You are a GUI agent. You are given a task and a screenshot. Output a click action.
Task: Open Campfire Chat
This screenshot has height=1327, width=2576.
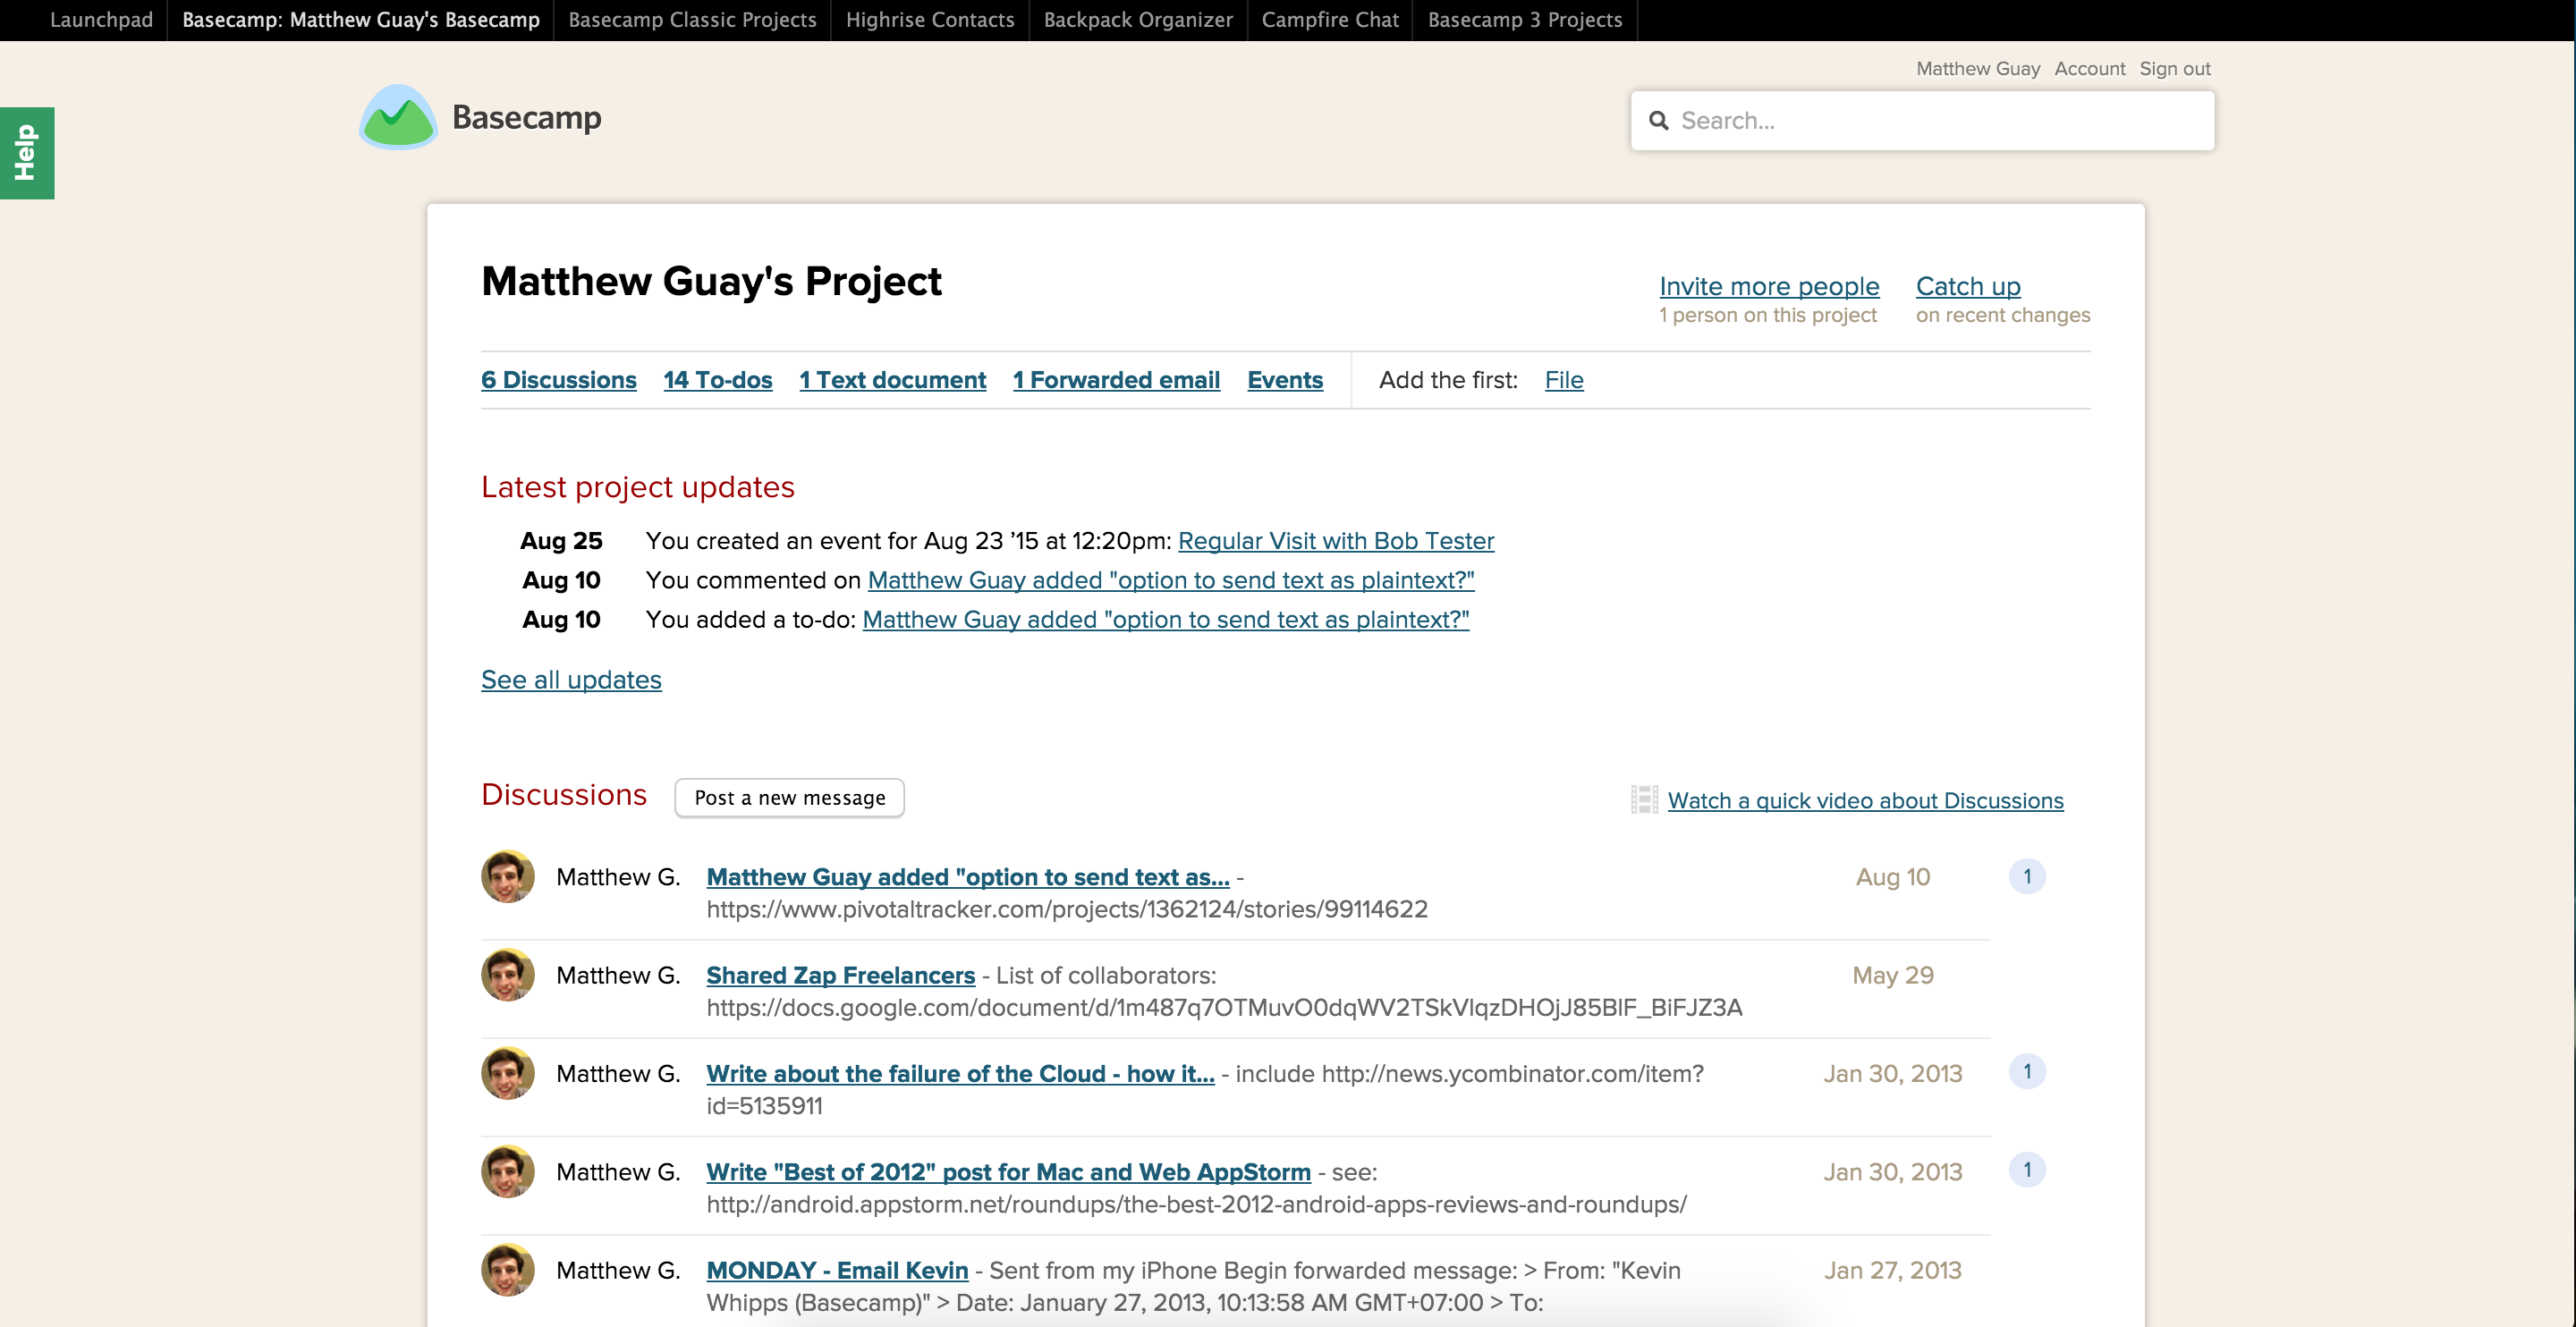tap(1330, 20)
